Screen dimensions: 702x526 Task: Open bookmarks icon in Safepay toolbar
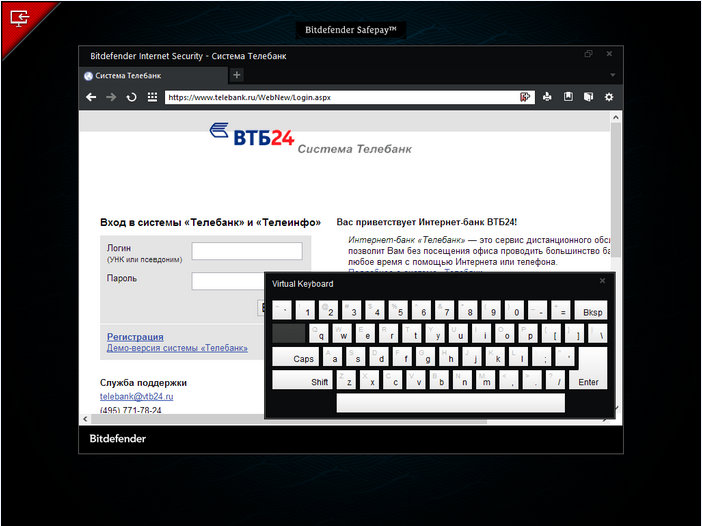coord(568,97)
